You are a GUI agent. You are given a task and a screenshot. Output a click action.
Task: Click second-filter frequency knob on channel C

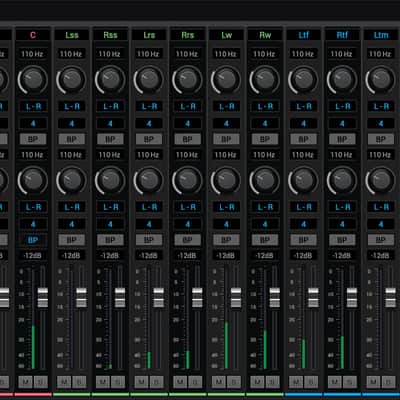33,180
